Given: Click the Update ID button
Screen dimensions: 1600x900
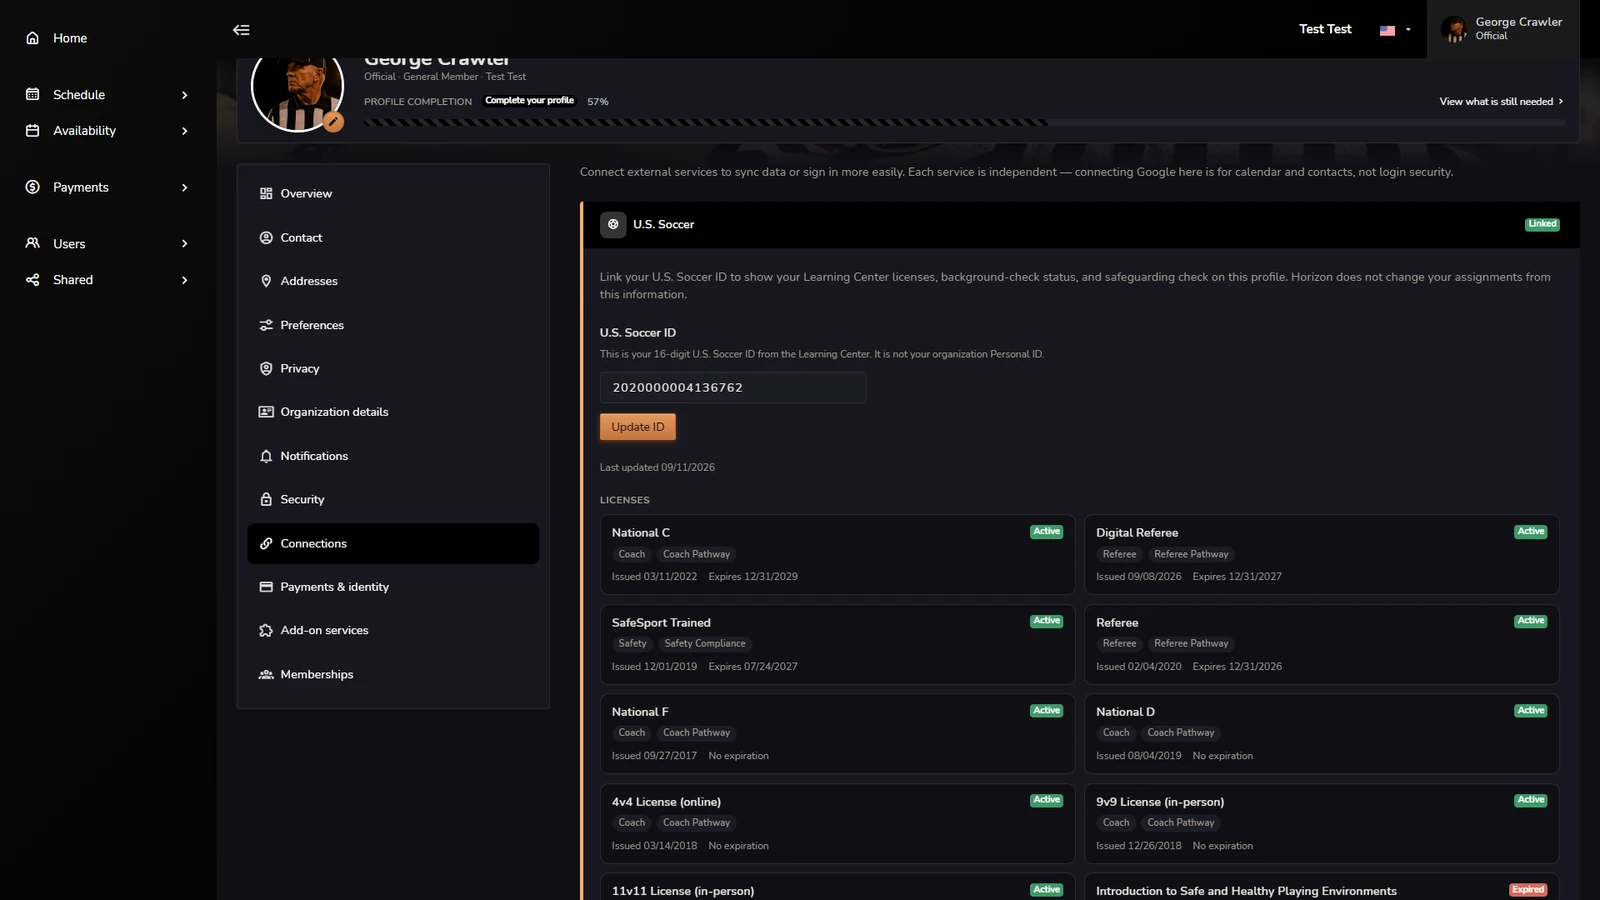Looking at the screenshot, I should [x=638, y=427].
